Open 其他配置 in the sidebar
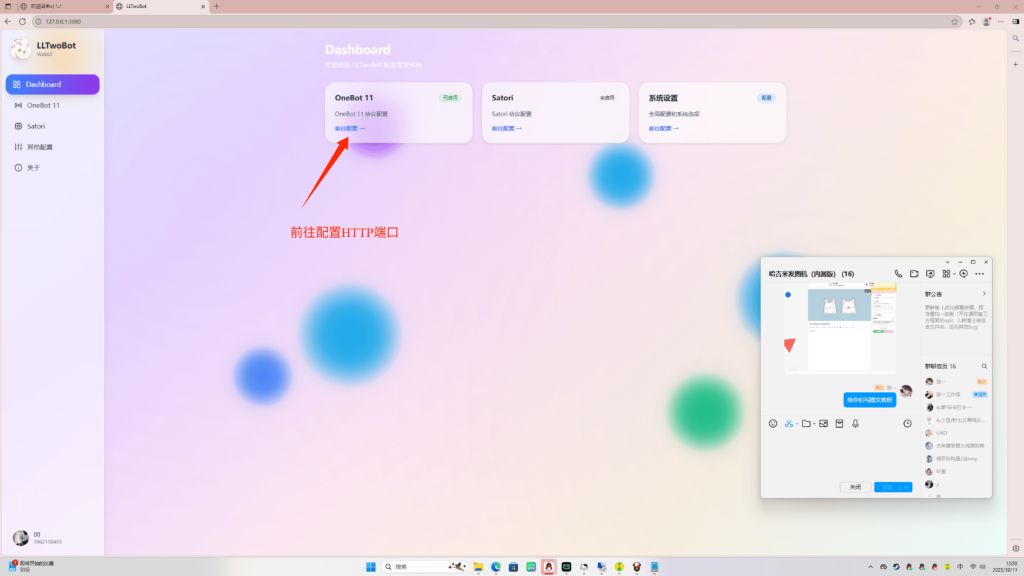Viewport: 1024px width, 576px height. (x=39, y=147)
